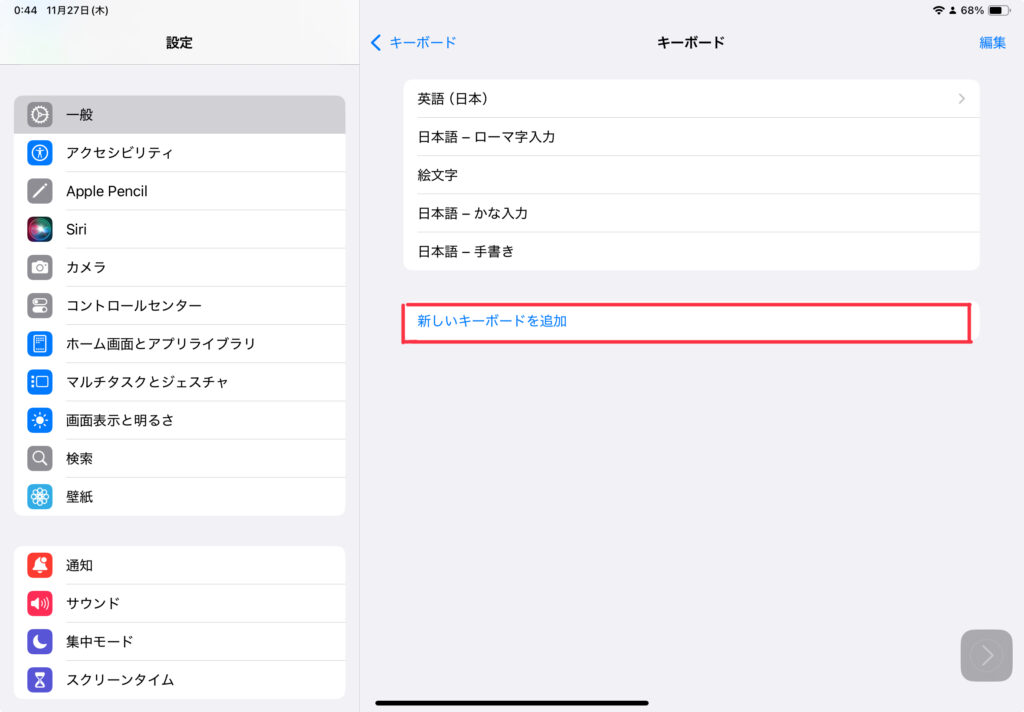This screenshot has width=1024, height=712.
Task: Click the floating next arrow button
Action: click(x=986, y=655)
